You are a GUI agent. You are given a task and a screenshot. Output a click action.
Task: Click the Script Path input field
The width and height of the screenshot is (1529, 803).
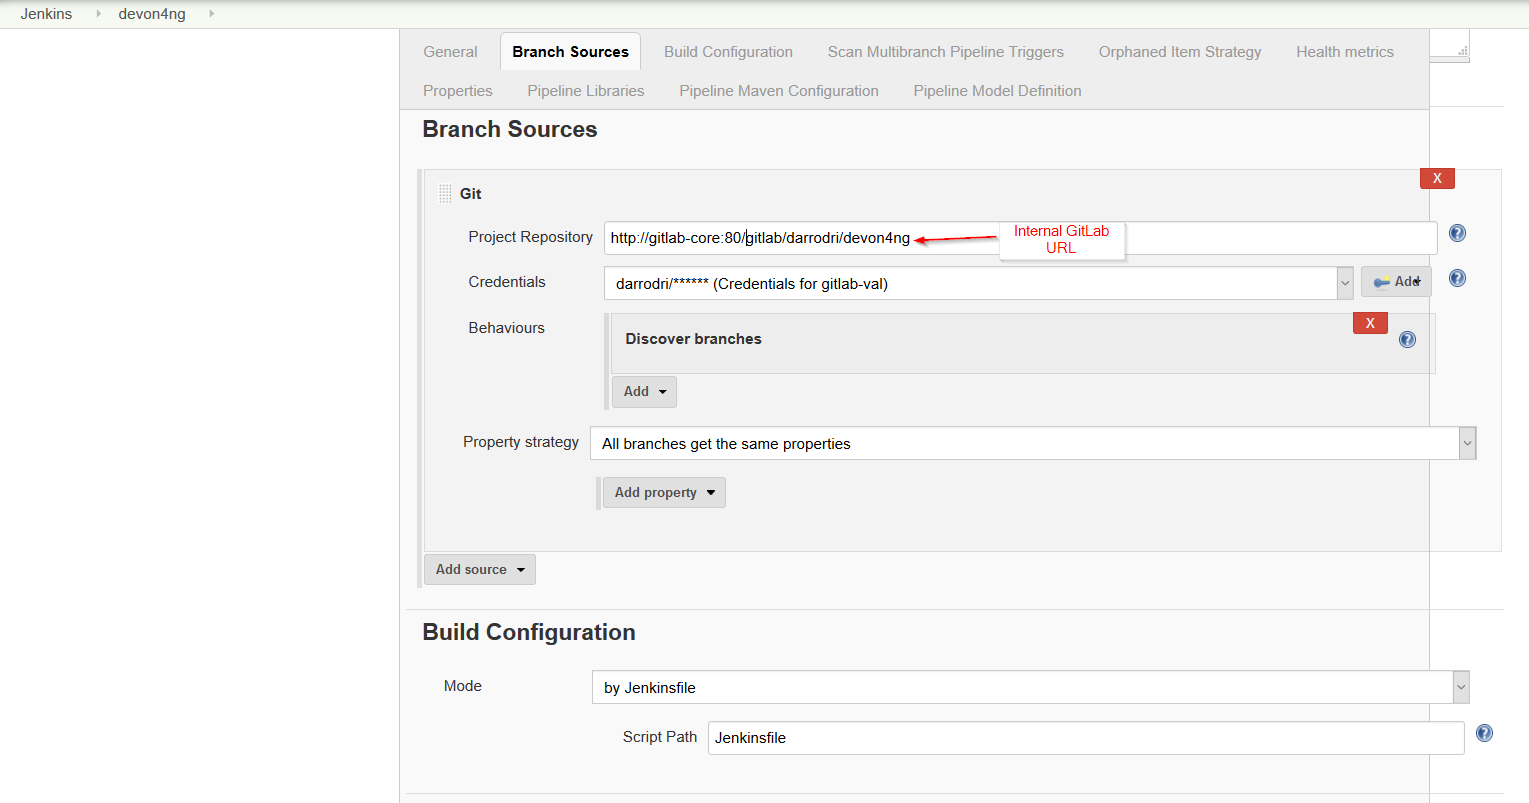pyautogui.click(x=1085, y=738)
